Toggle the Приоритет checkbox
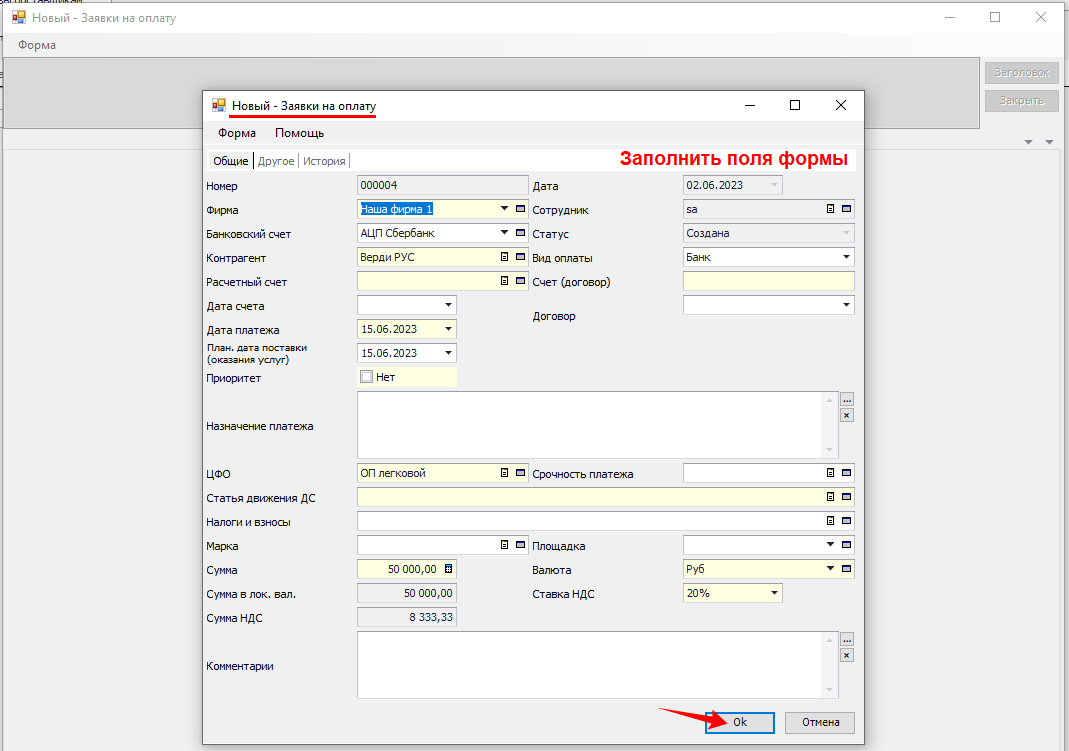This screenshot has width=1069, height=751. tap(366, 377)
